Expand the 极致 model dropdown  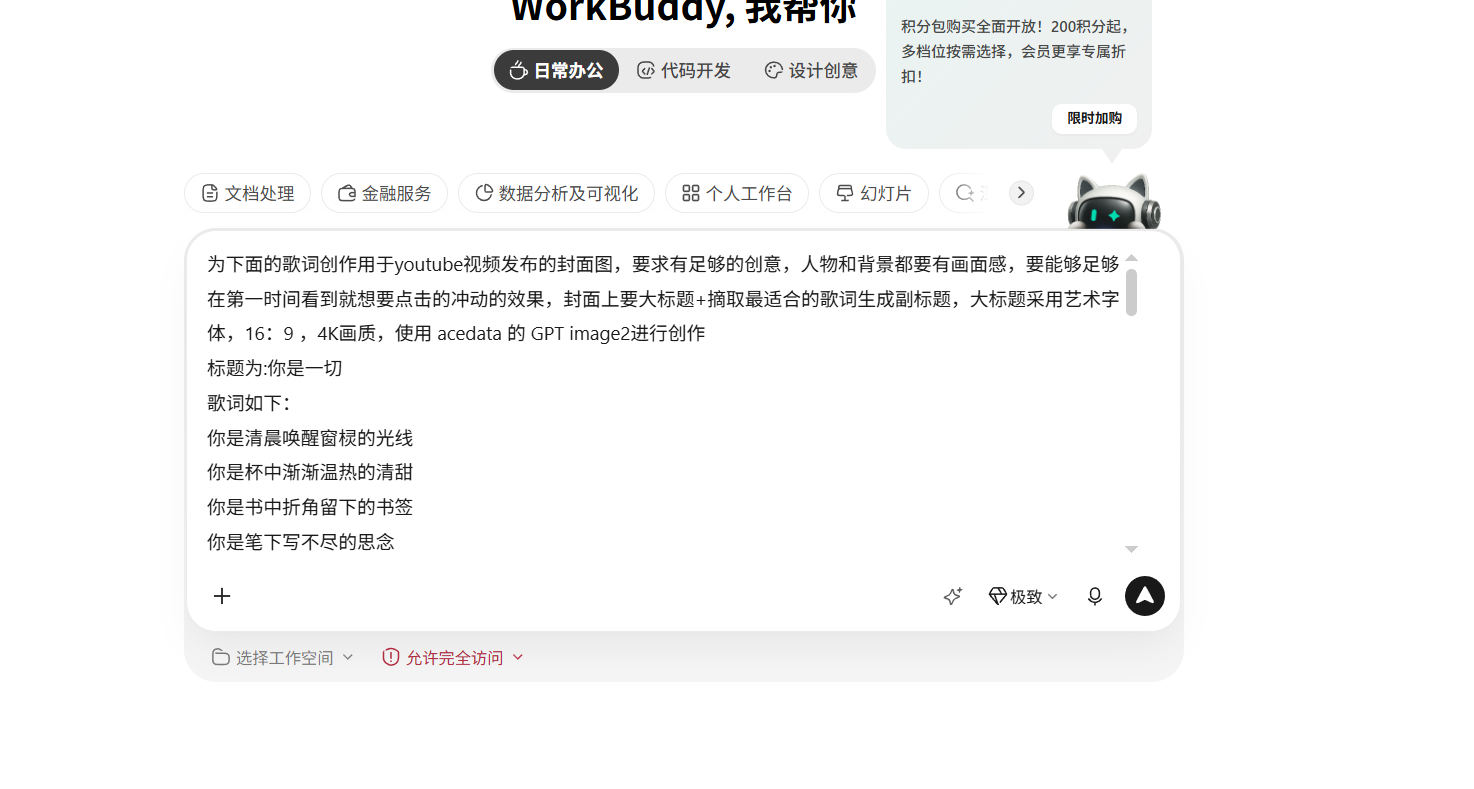[1023, 596]
